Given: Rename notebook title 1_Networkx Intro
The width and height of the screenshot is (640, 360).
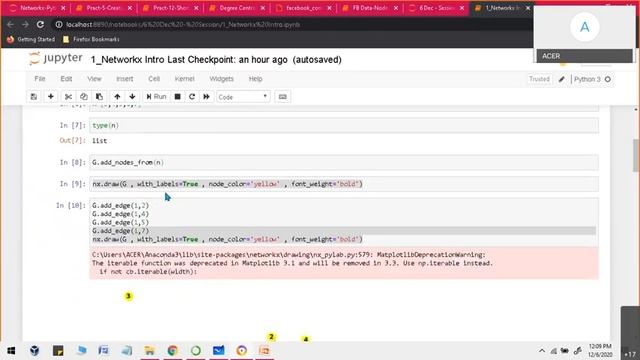Looking at the screenshot, I should (128, 60).
